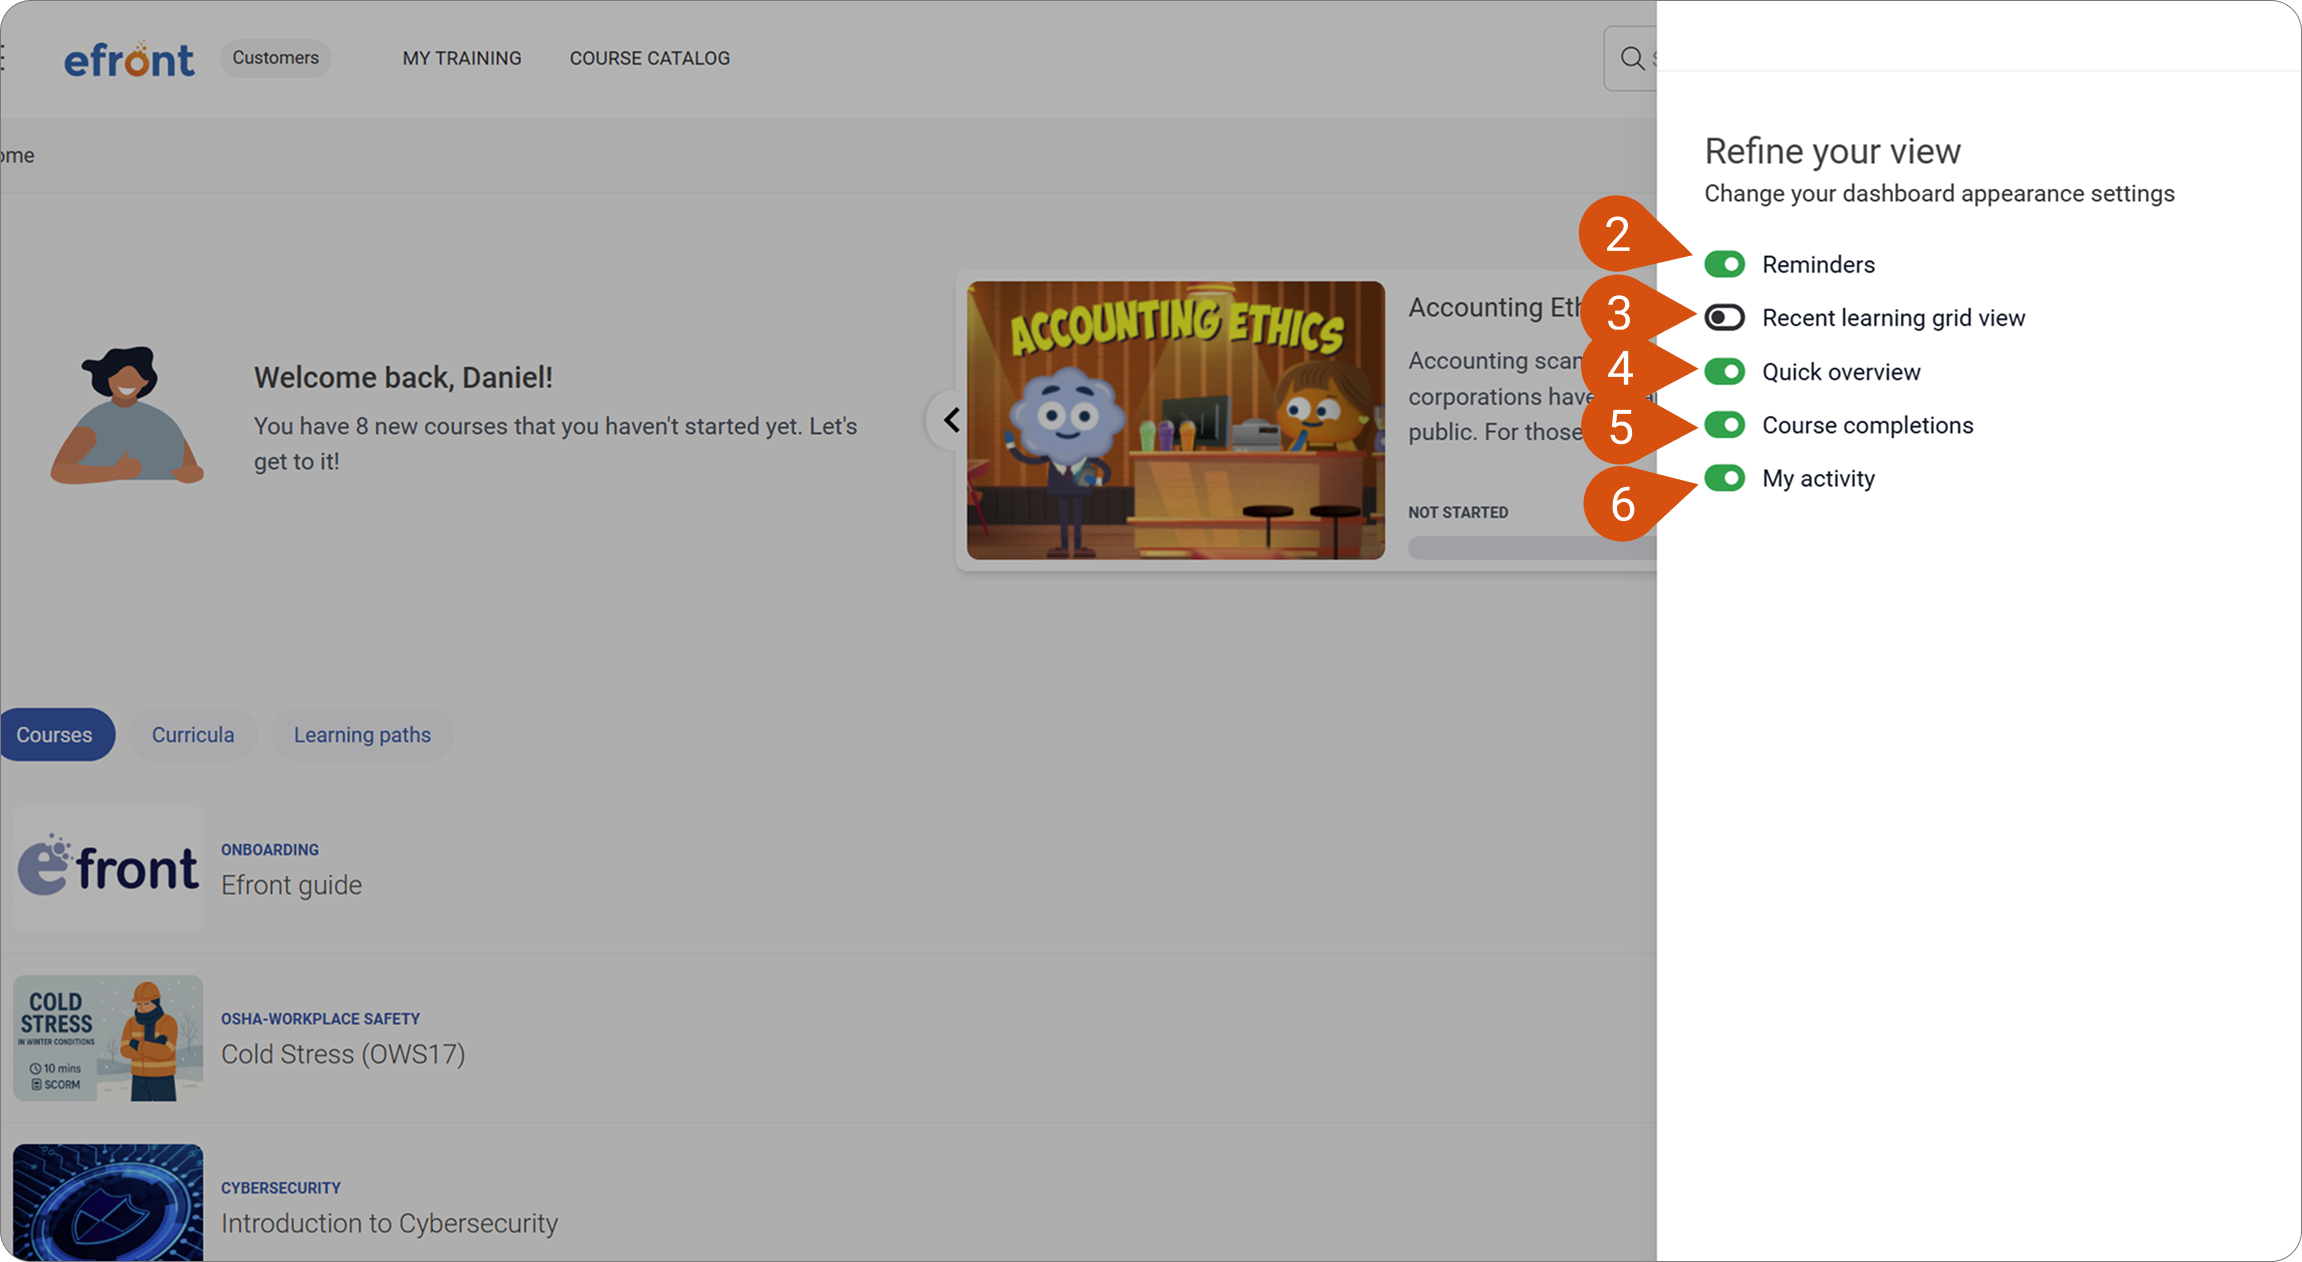Go to previous carousel slide arrow
This screenshot has height=1262, width=2302.
951,420
